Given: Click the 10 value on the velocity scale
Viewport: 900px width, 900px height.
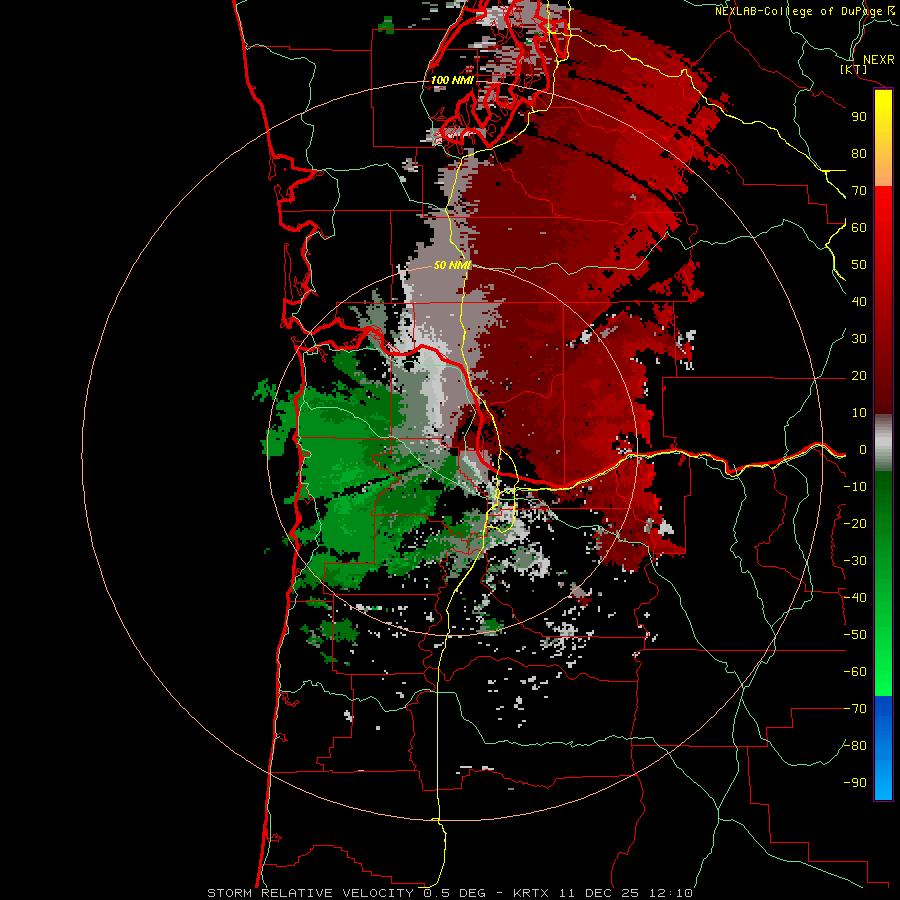Looking at the screenshot, I should [859, 413].
